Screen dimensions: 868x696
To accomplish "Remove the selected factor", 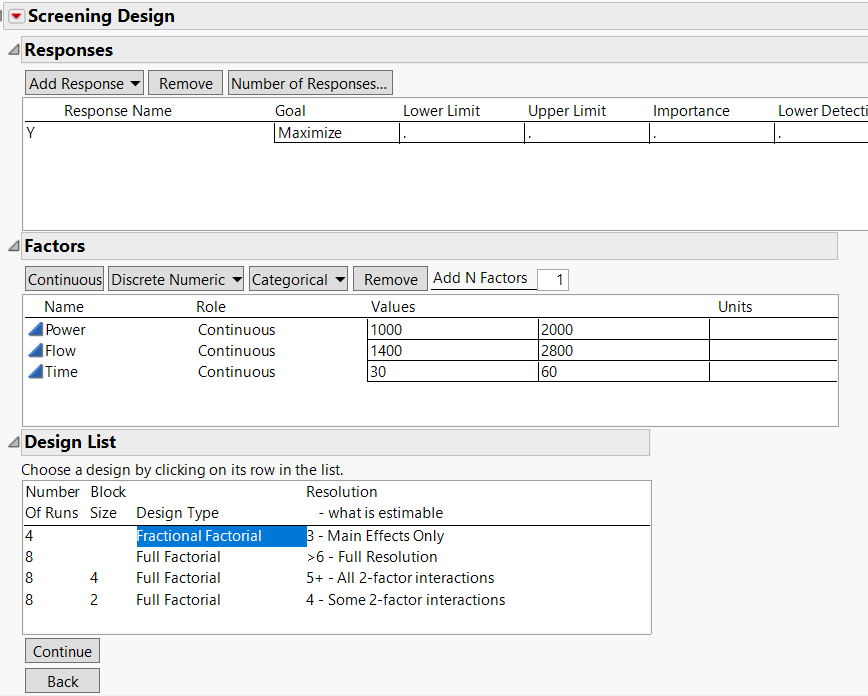I will click(x=390, y=279).
